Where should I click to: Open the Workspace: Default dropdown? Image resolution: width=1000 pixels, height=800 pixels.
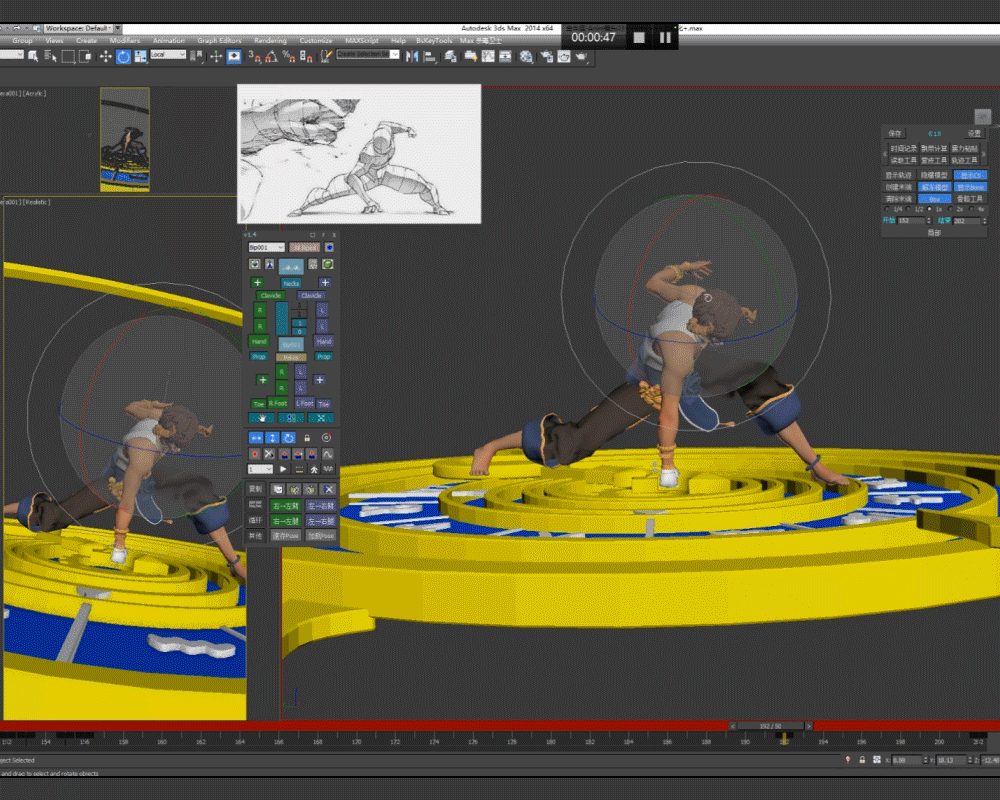point(79,28)
